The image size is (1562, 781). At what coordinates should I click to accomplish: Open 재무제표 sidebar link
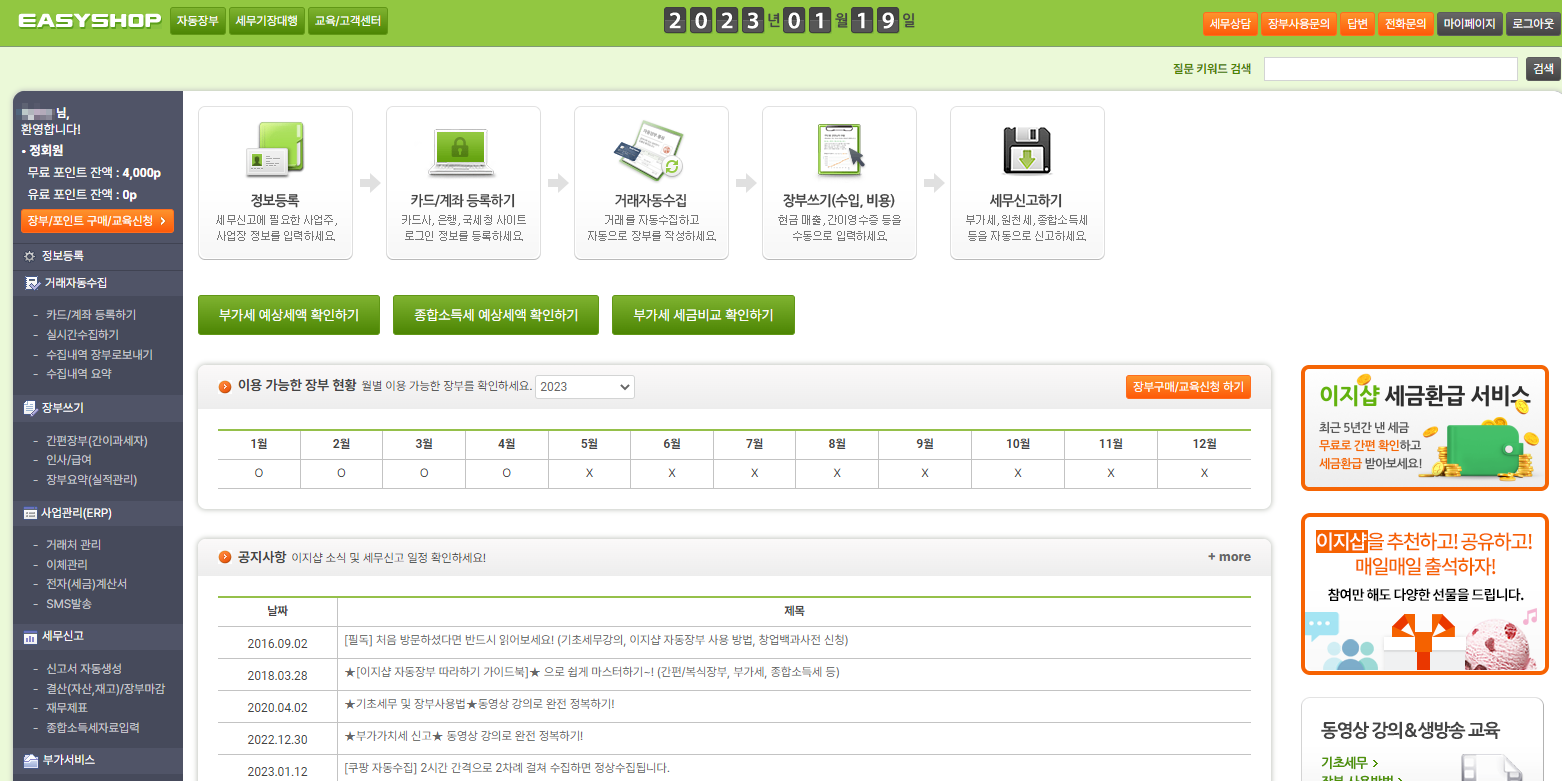pyautogui.click(x=67, y=708)
